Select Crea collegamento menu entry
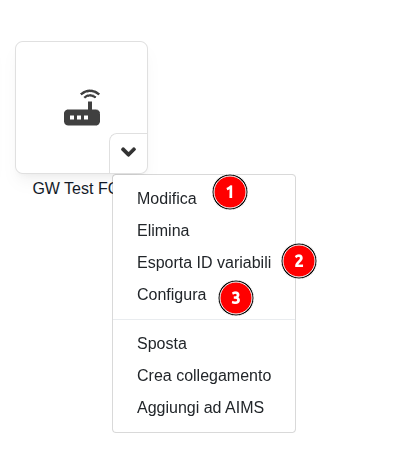Image resolution: width=398 pixels, height=457 pixels. (204, 375)
